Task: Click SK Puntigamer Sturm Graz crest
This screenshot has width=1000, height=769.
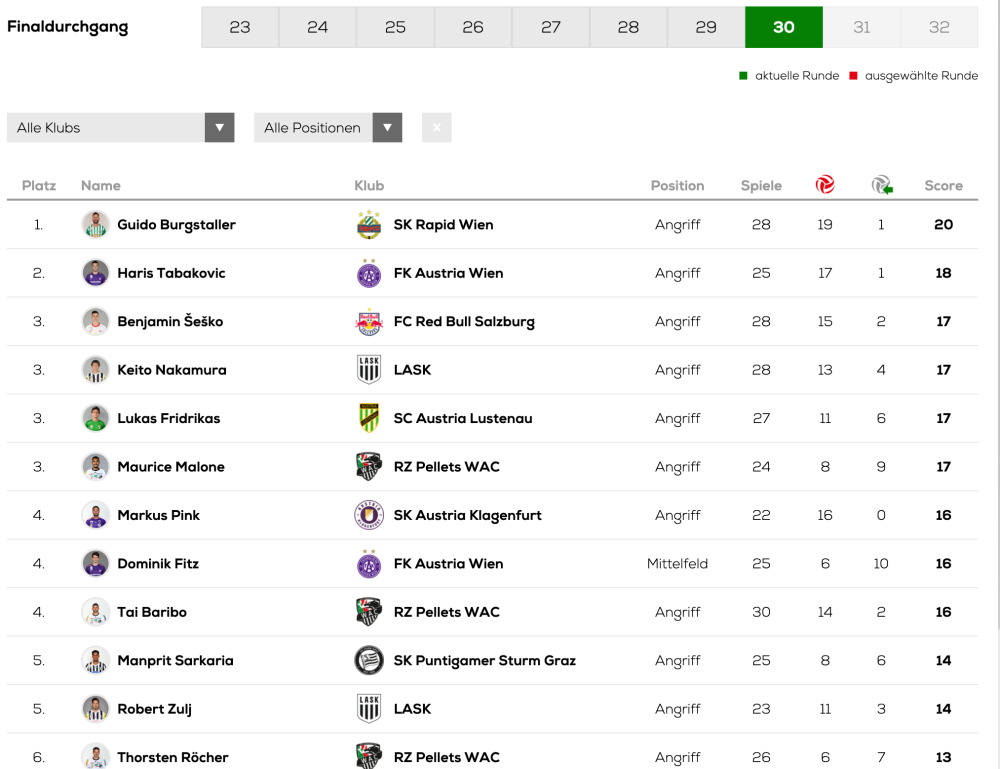Action: click(x=369, y=660)
